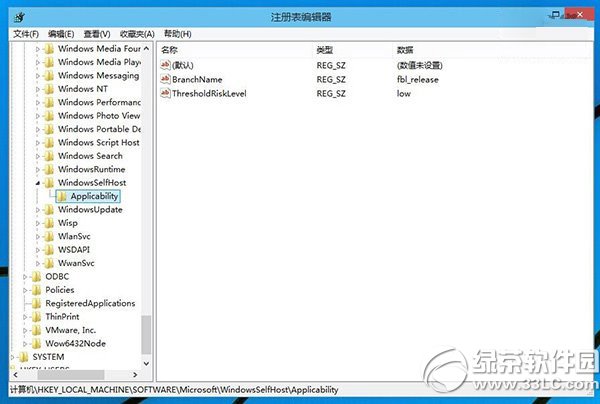Click the (数值未设置) data cell
The image size is (600, 404).
pos(419,65)
